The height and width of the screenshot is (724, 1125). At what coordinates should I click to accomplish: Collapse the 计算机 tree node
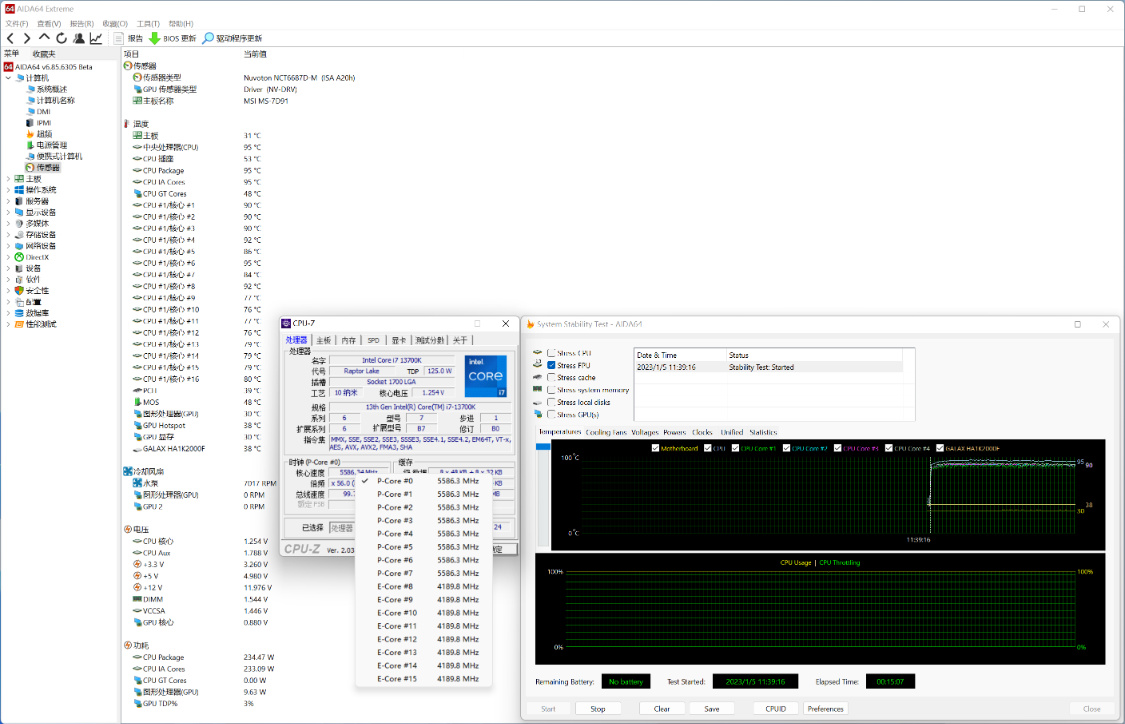[x=9, y=77]
